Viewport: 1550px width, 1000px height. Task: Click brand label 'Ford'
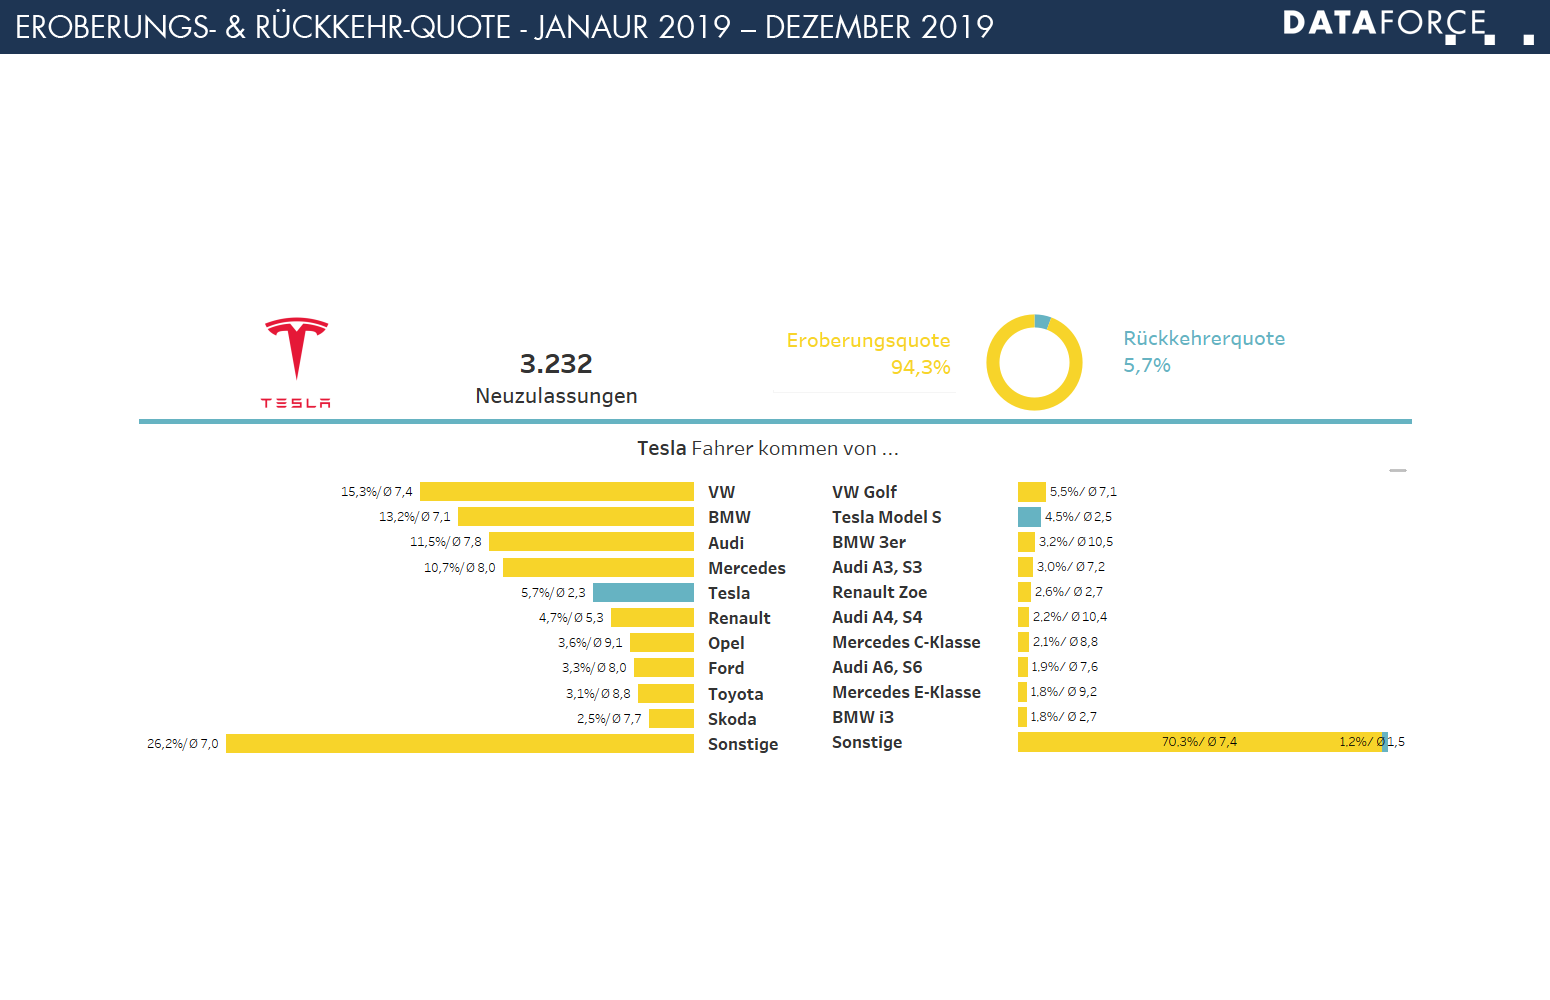[x=726, y=668]
